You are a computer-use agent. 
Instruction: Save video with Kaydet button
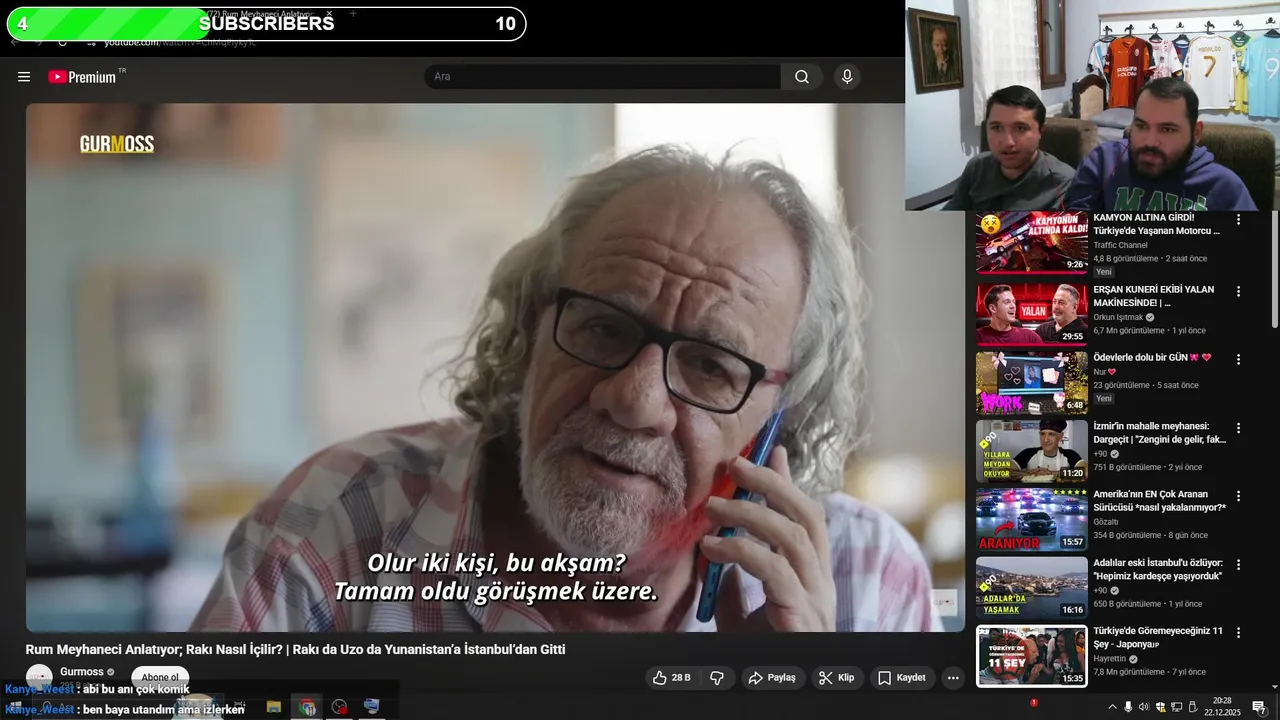902,678
